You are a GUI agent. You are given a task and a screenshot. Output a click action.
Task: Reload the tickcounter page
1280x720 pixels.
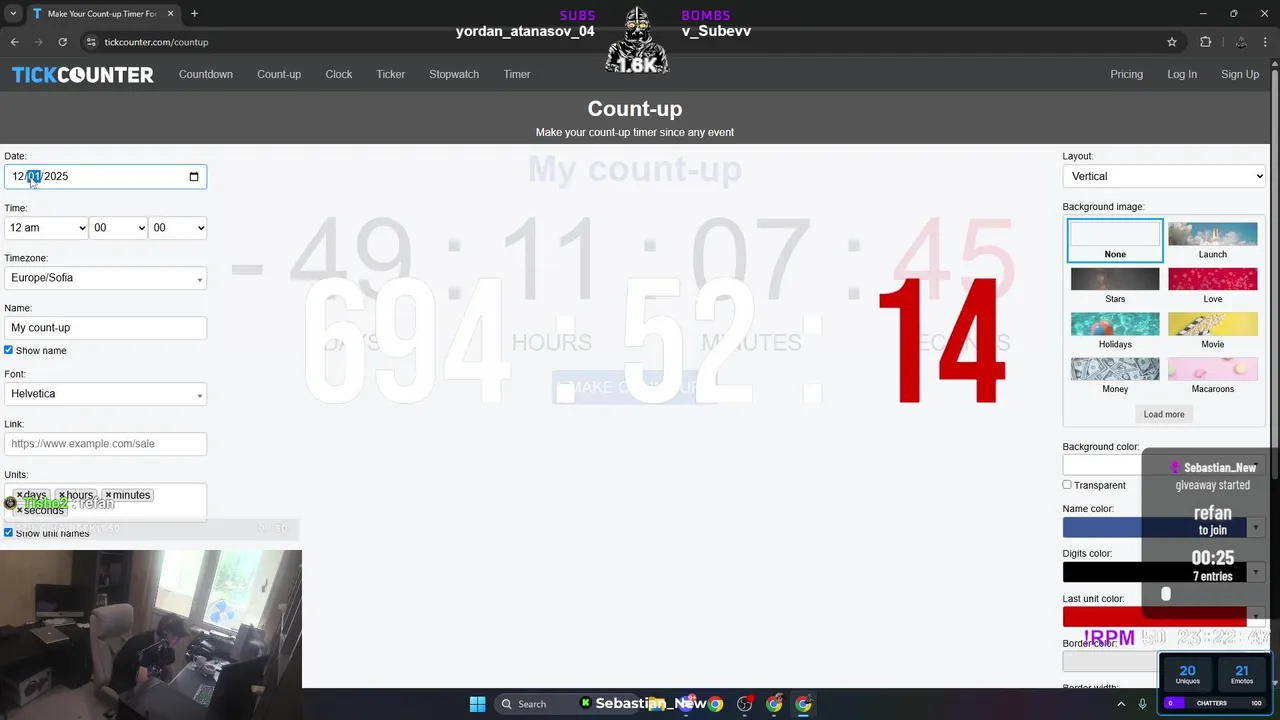coord(62,42)
